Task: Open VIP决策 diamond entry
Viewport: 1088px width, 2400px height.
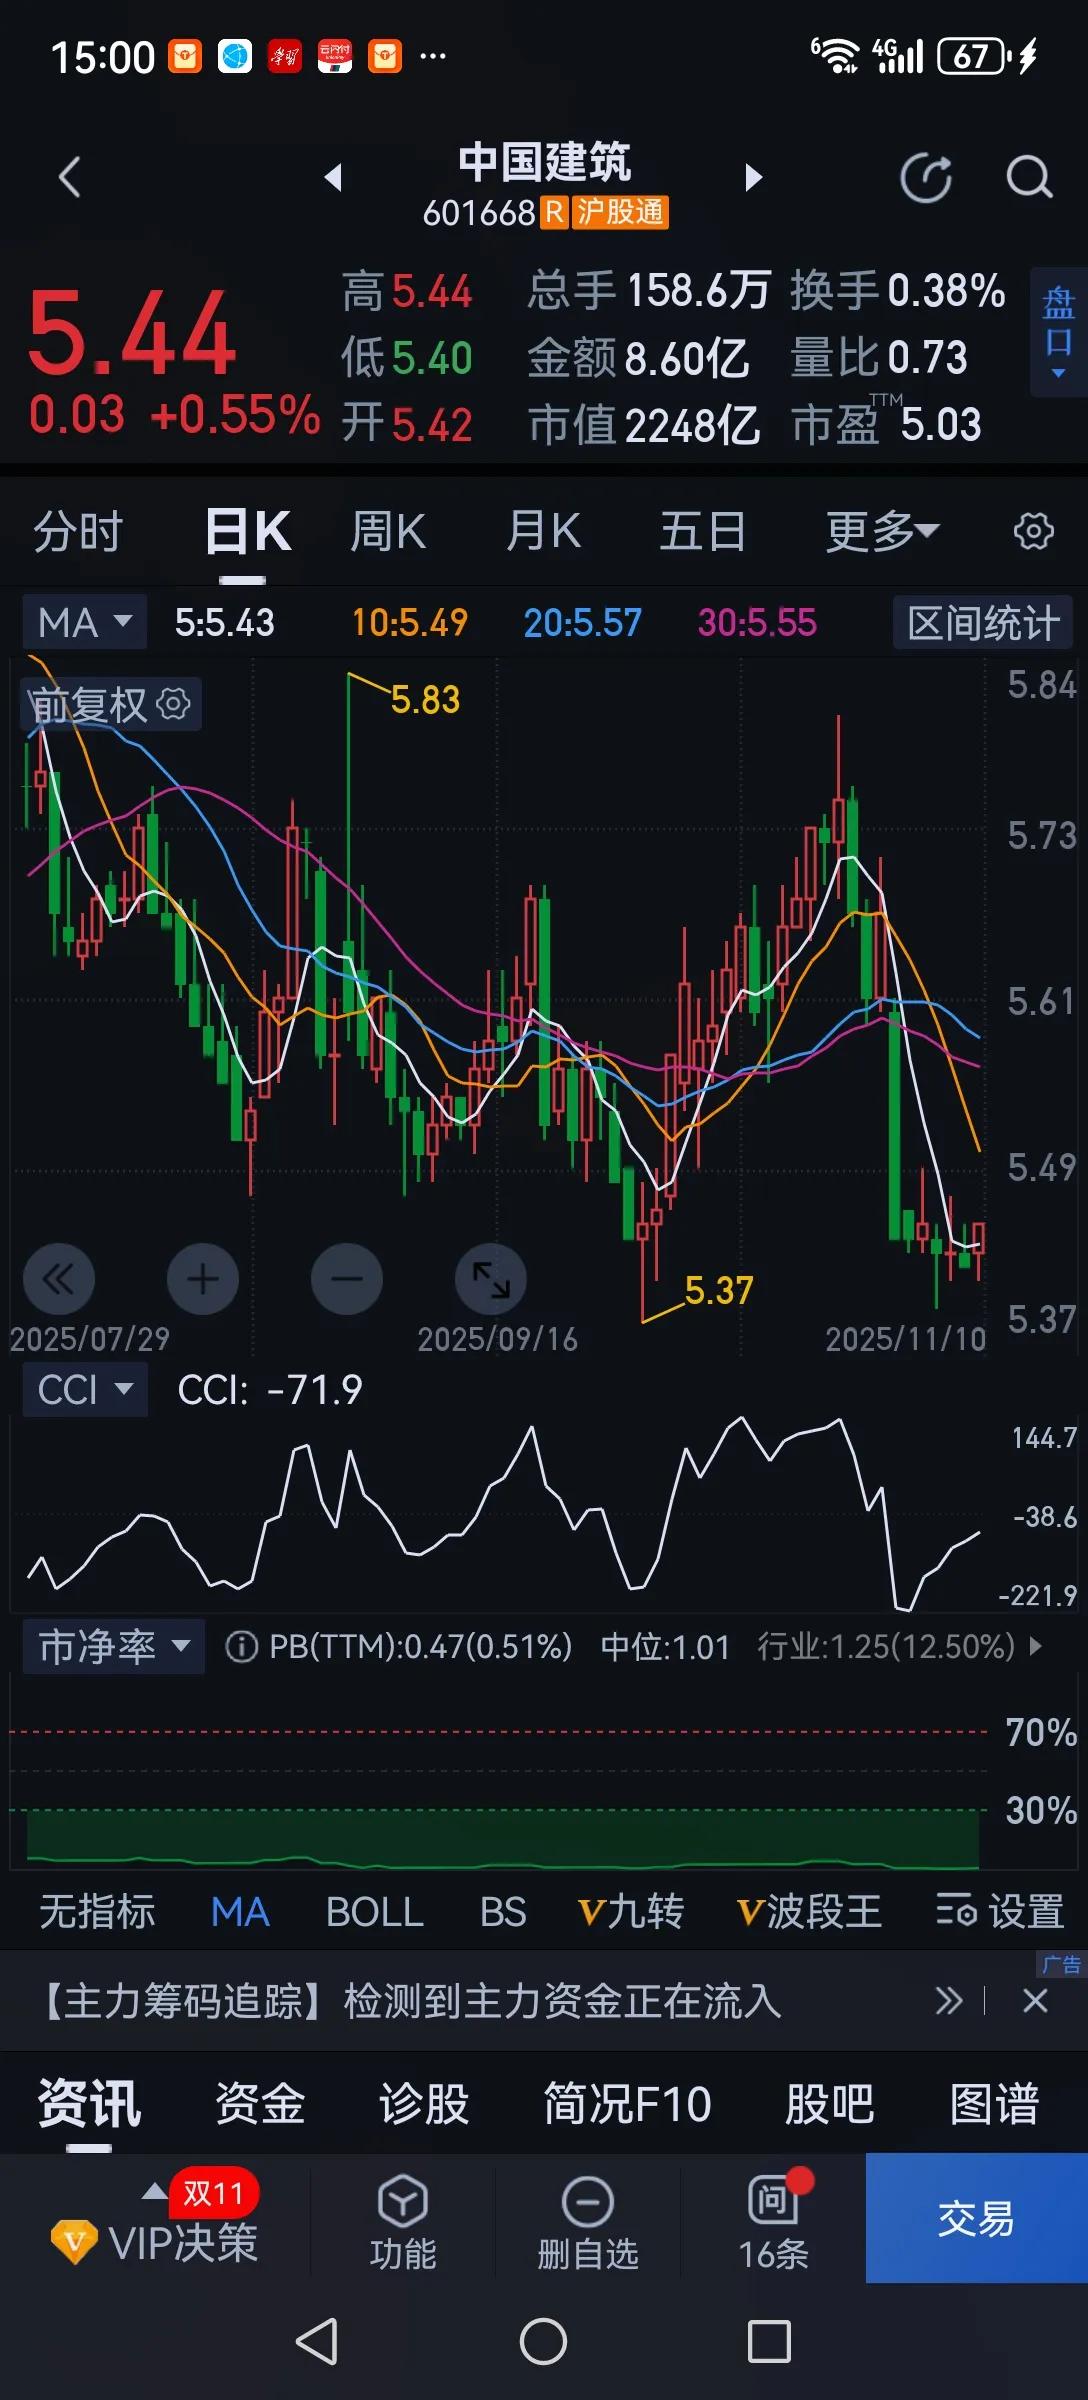Action: pyautogui.click(x=155, y=2242)
